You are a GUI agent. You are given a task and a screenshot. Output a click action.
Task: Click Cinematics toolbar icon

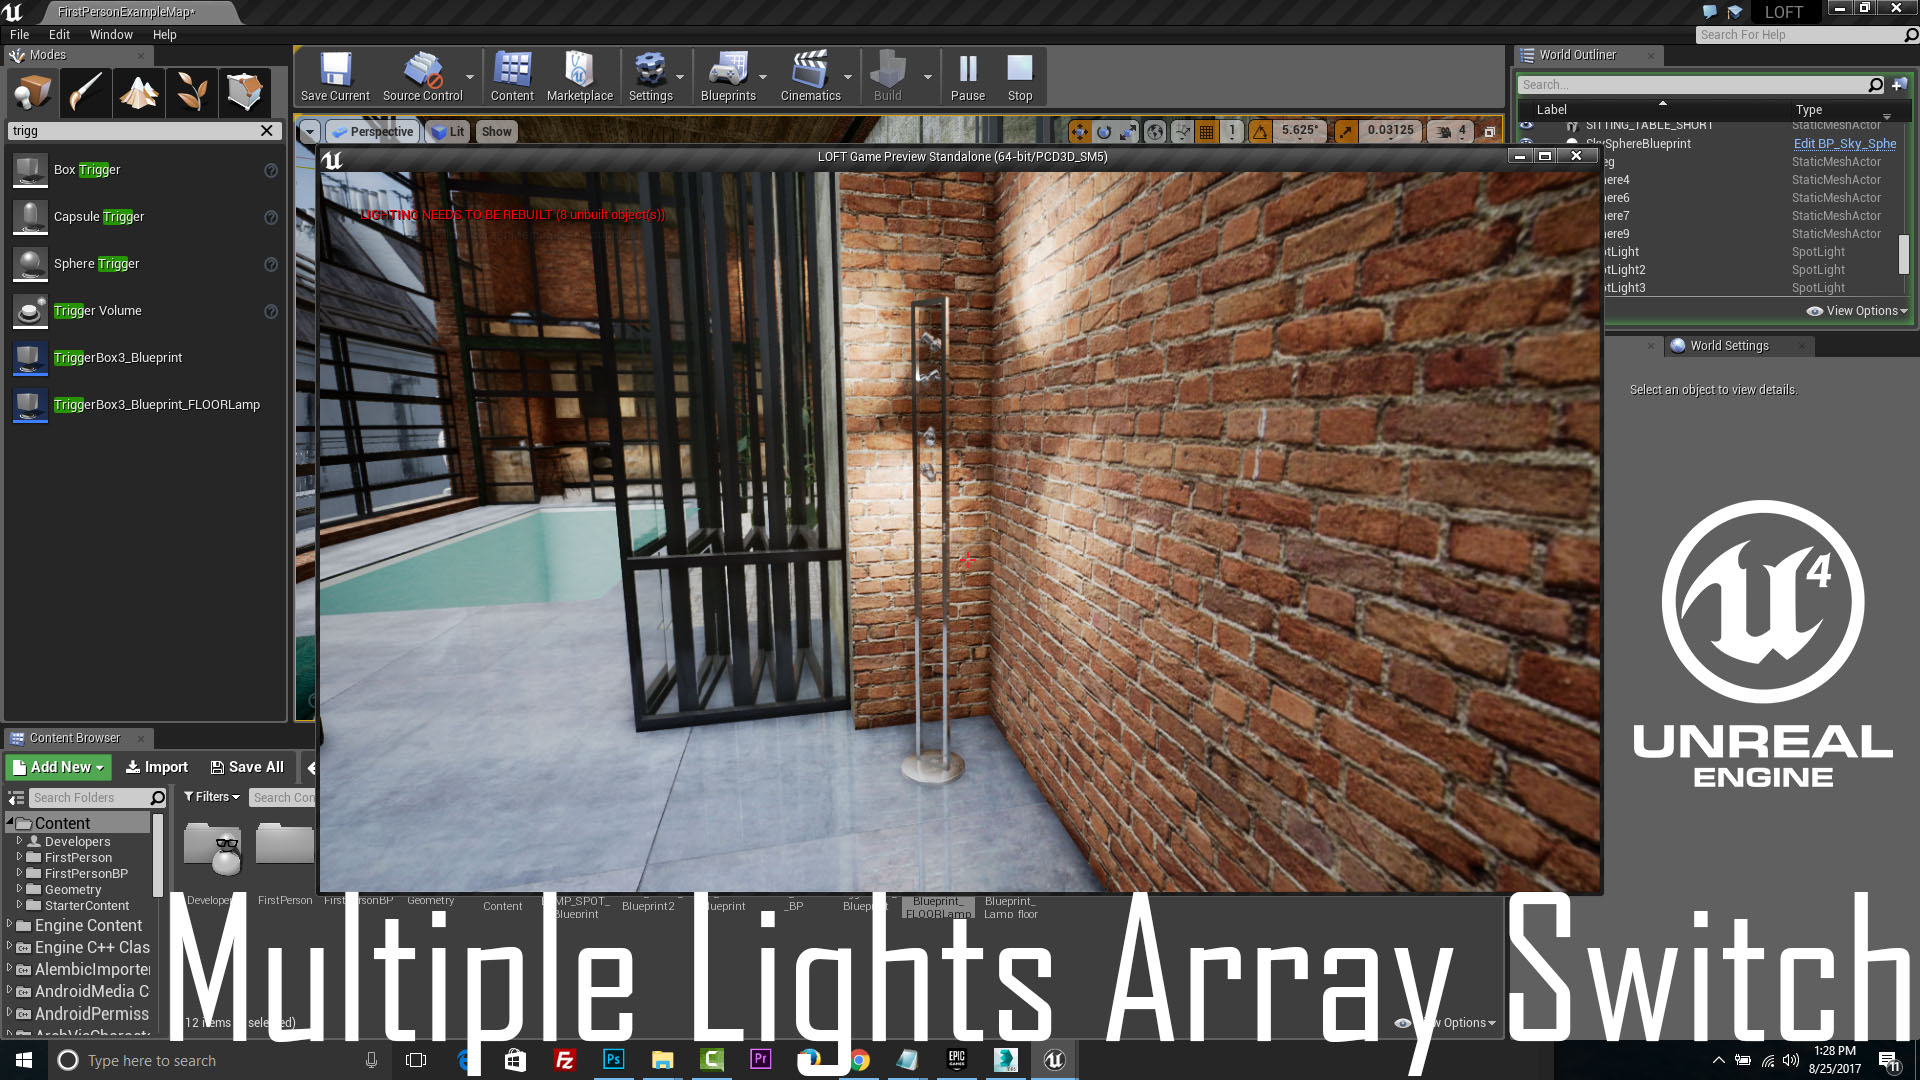810,77
